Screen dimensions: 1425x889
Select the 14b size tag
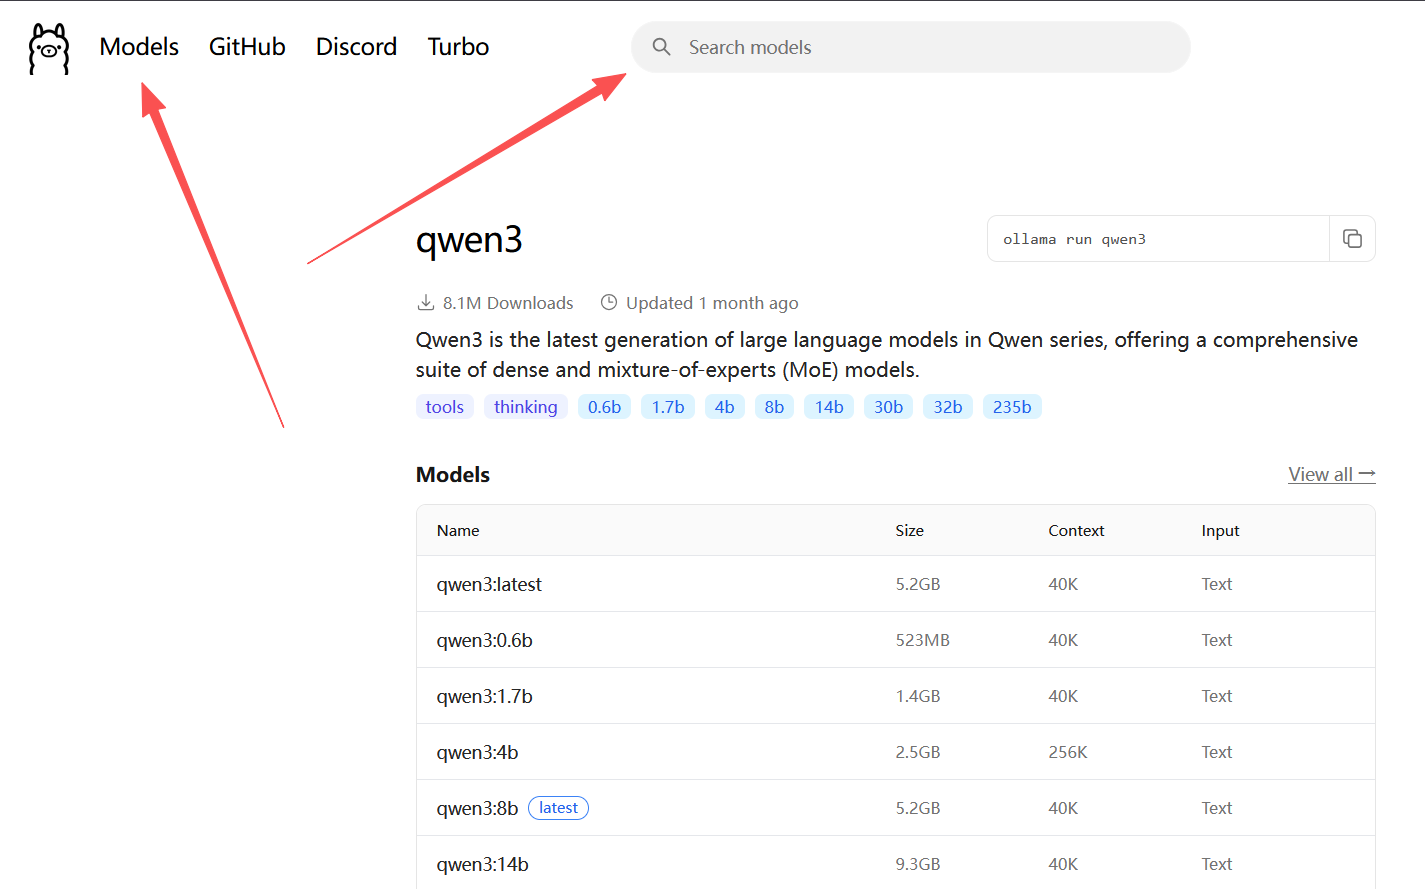pos(829,407)
